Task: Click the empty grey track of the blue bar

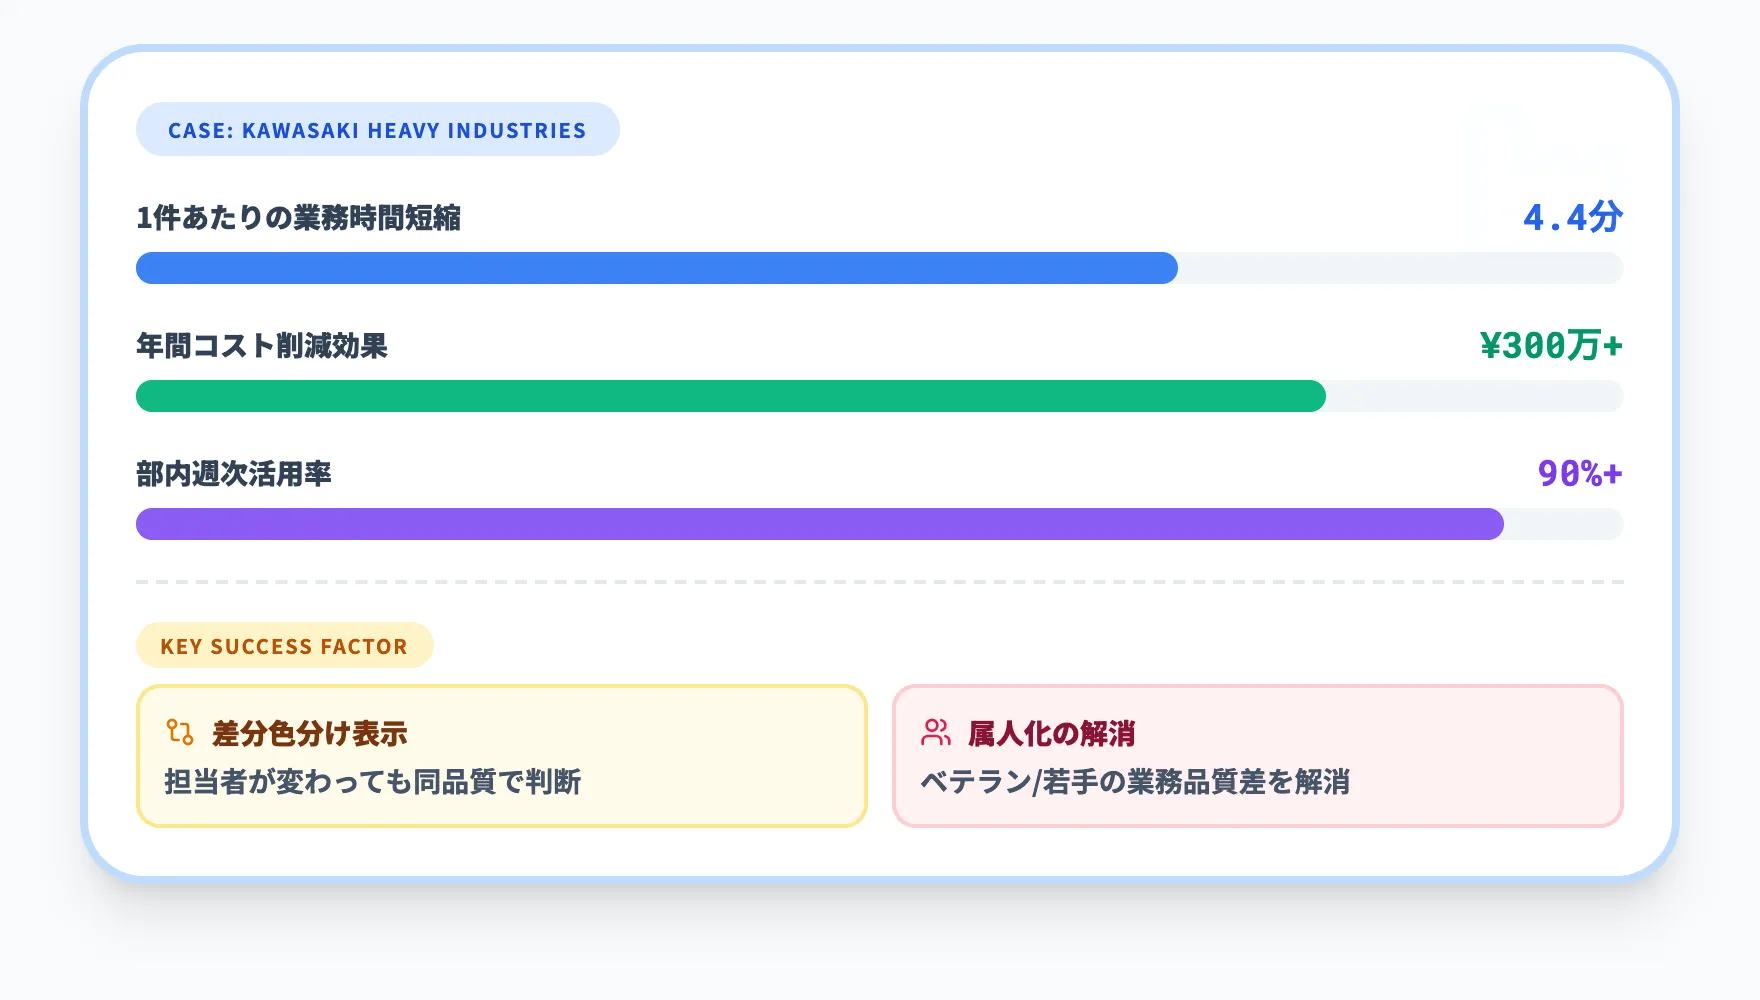Action: pyautogui.click(x=1400, y=268)
